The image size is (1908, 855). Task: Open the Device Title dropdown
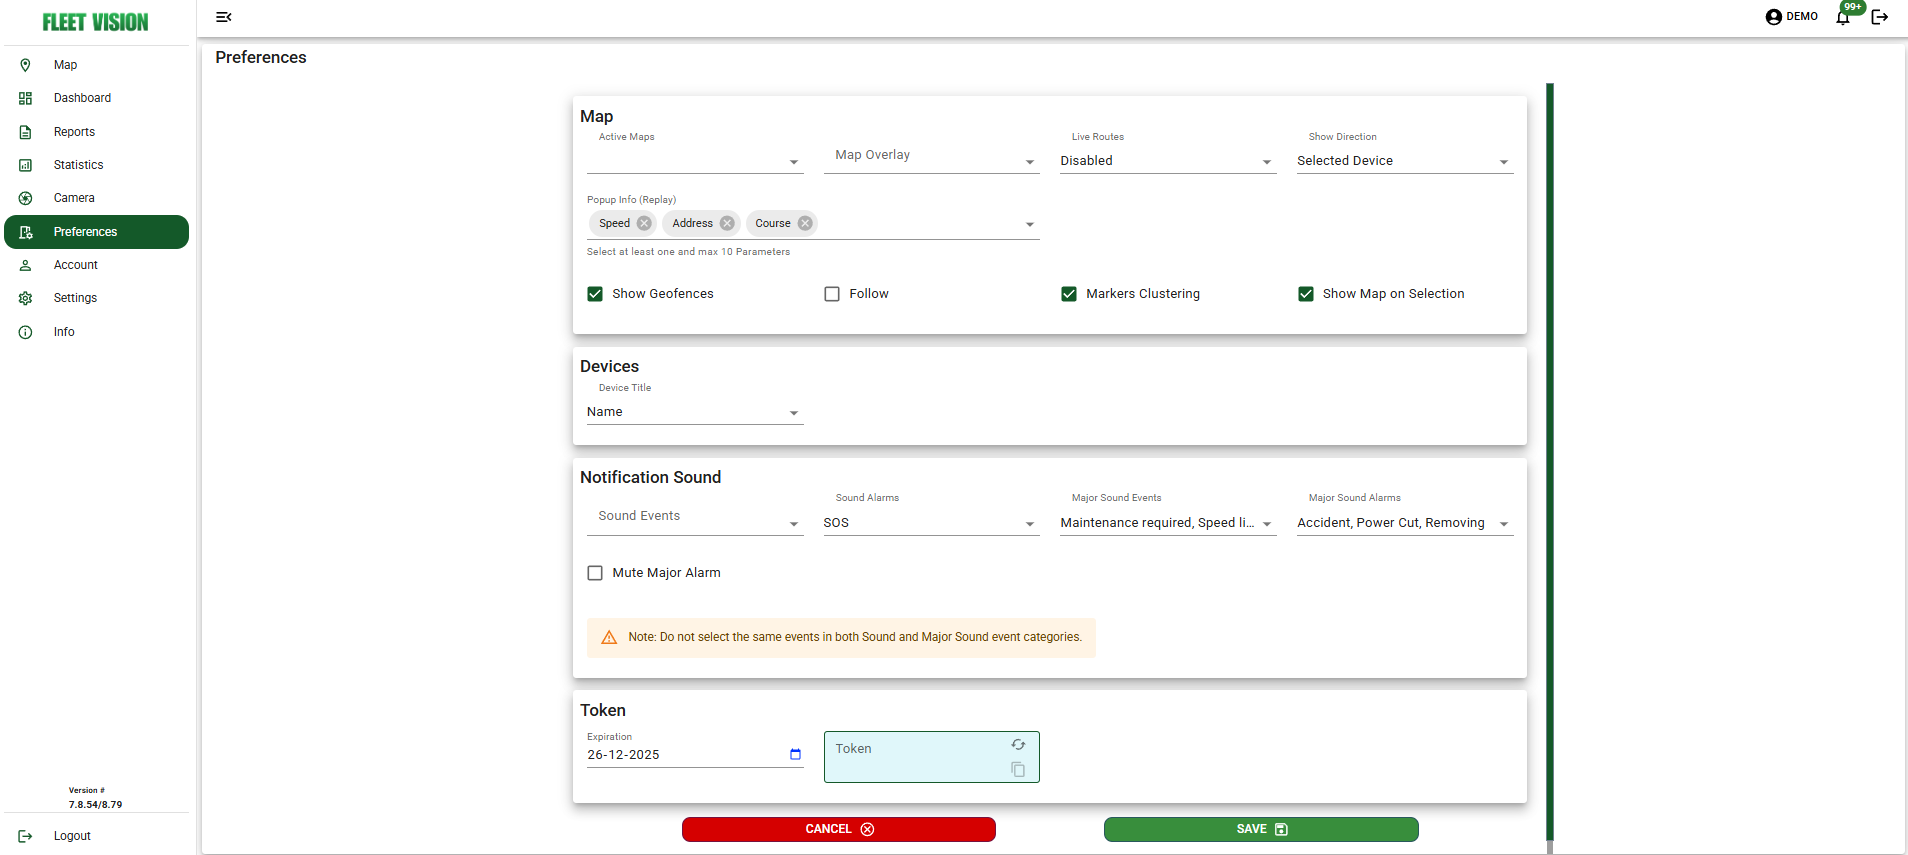pos(694,412)
